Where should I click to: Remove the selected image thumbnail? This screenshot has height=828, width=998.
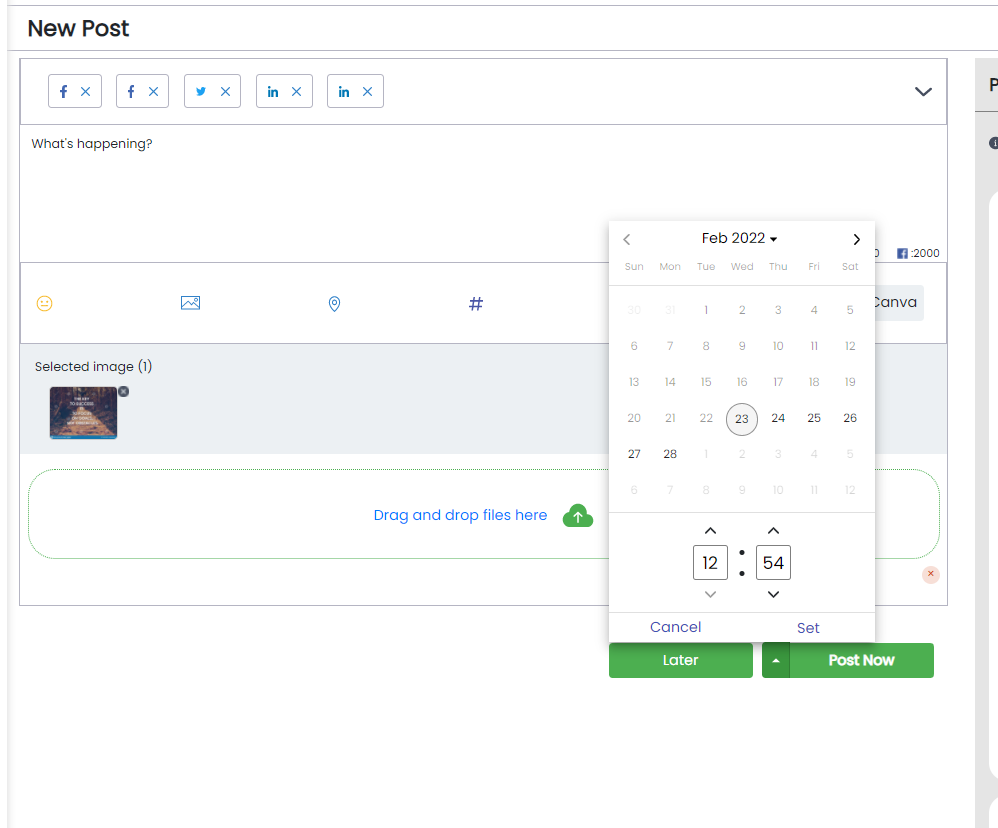coord(124,391)
